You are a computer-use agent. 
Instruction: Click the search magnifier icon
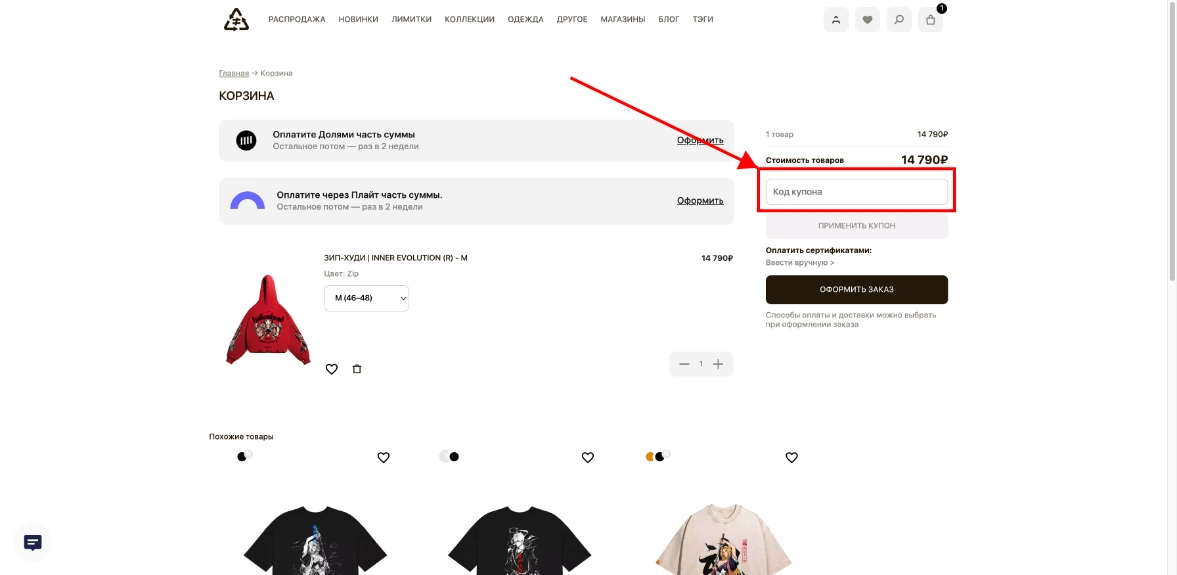point(899,20)
